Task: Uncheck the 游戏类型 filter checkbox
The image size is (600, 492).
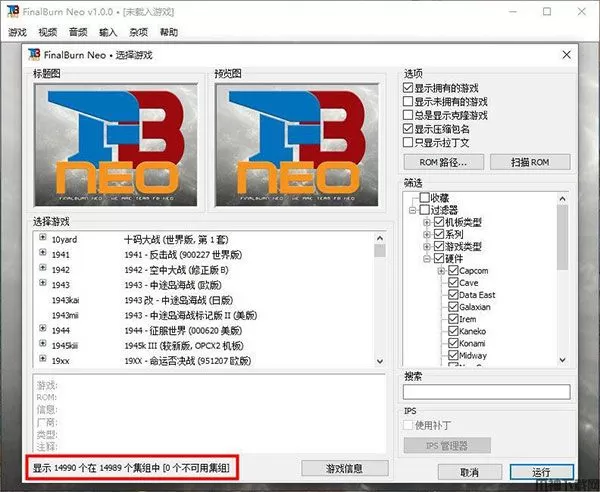Action: (439, 246)
